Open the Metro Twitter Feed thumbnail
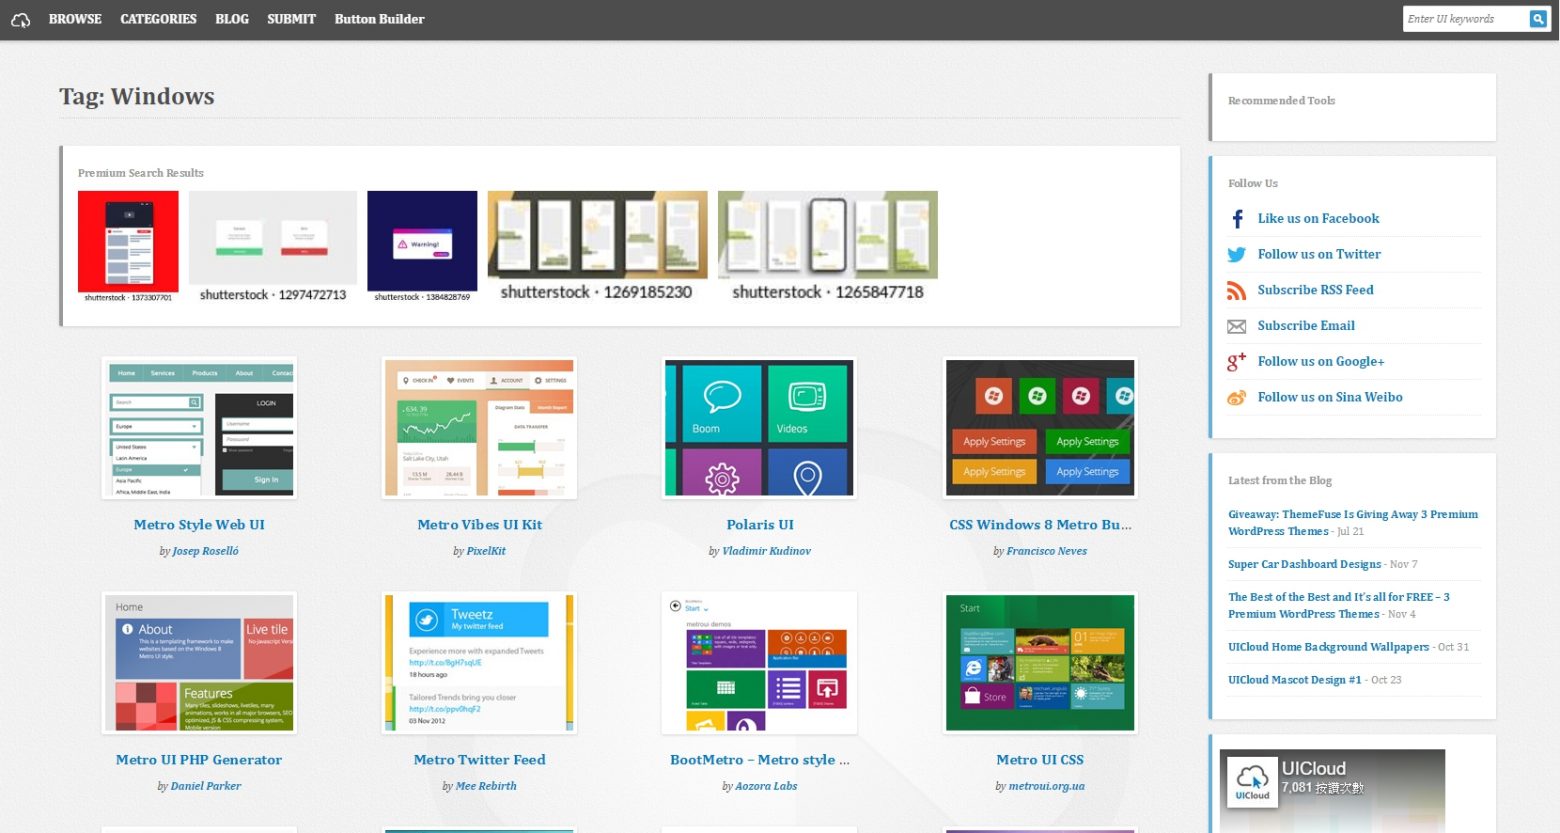This screenshot has height=833, width=1560. point(480,663)
